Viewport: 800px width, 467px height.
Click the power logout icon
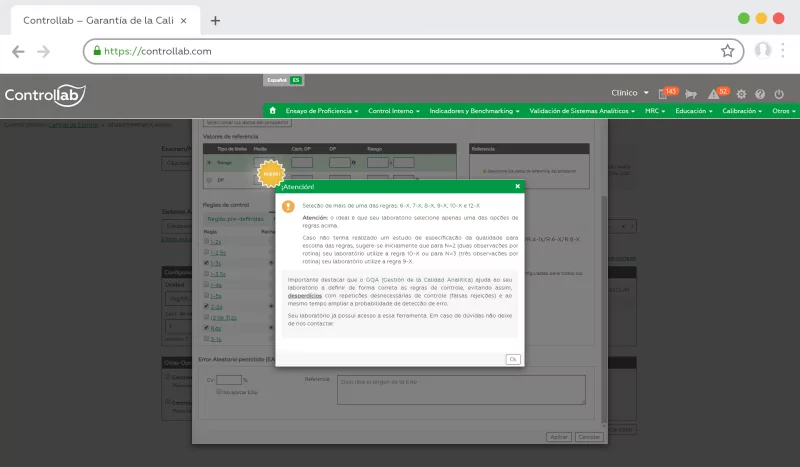pyautogui.click(x=780, y=94)
